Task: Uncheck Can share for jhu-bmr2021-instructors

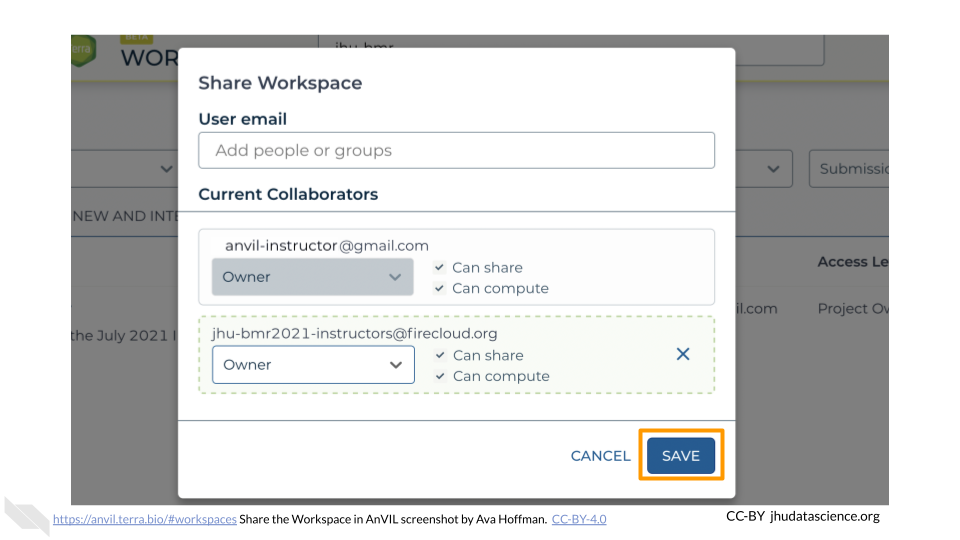Action: [440, 356]
